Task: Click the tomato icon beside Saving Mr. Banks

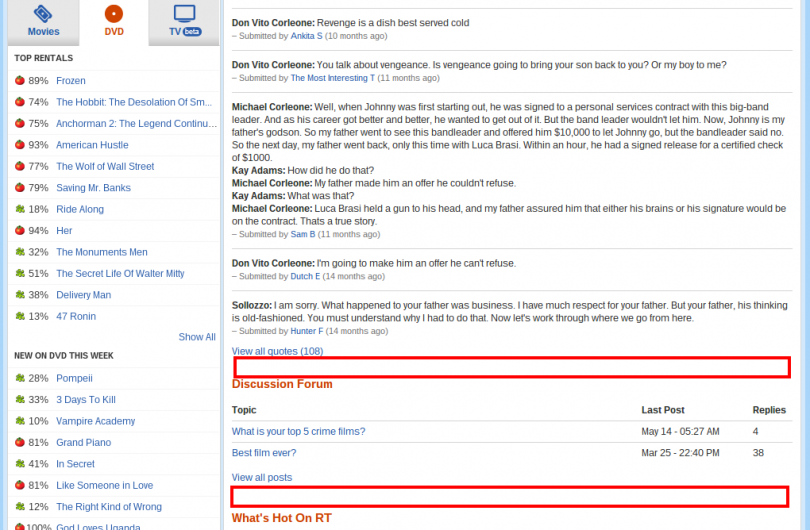Action: (20, 188)
